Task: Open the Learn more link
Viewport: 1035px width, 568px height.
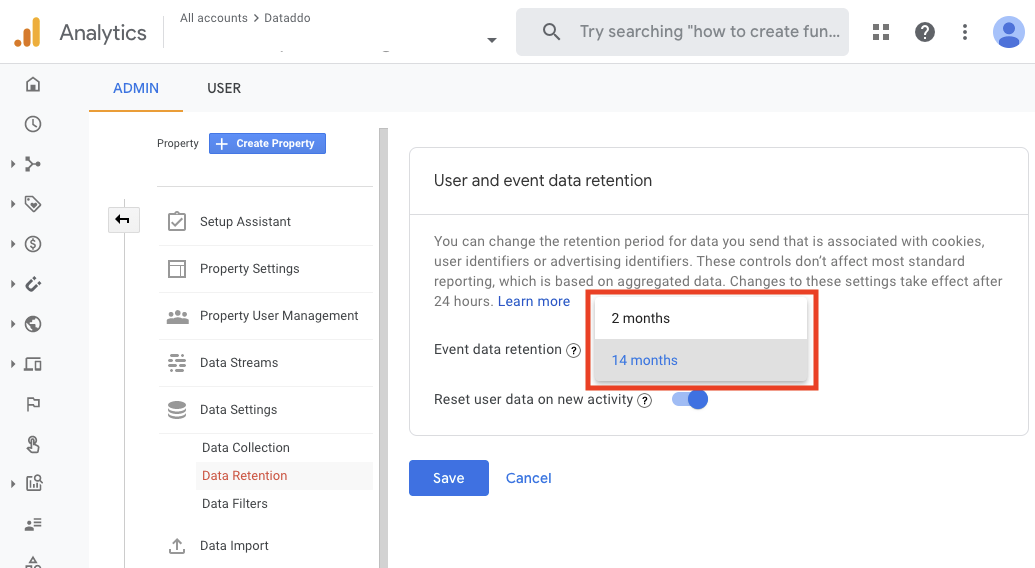Action: coord(534,301)
